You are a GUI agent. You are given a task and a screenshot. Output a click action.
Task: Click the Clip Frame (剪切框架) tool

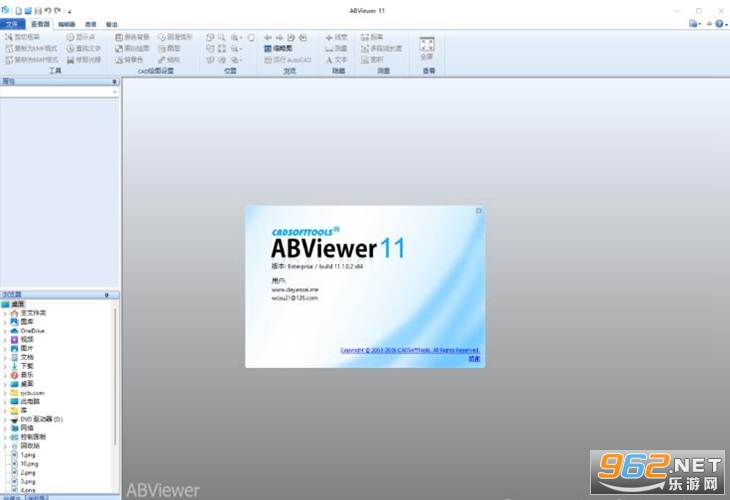click(x=22, y=37)
